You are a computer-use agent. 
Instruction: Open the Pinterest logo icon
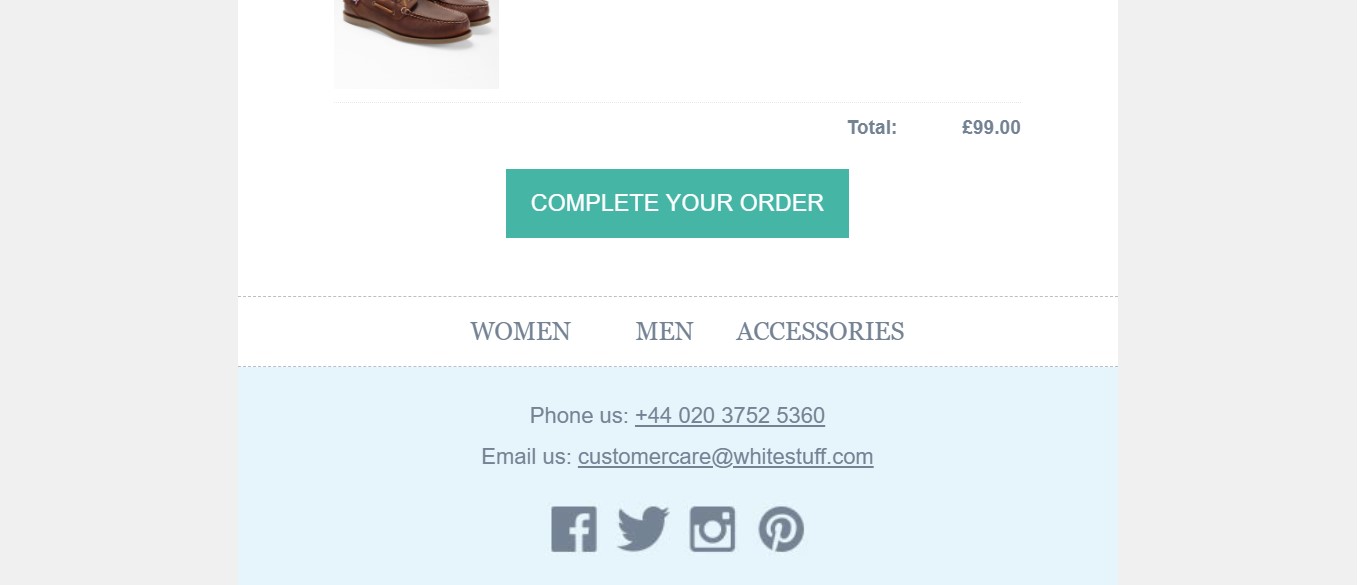click(781, 529)
